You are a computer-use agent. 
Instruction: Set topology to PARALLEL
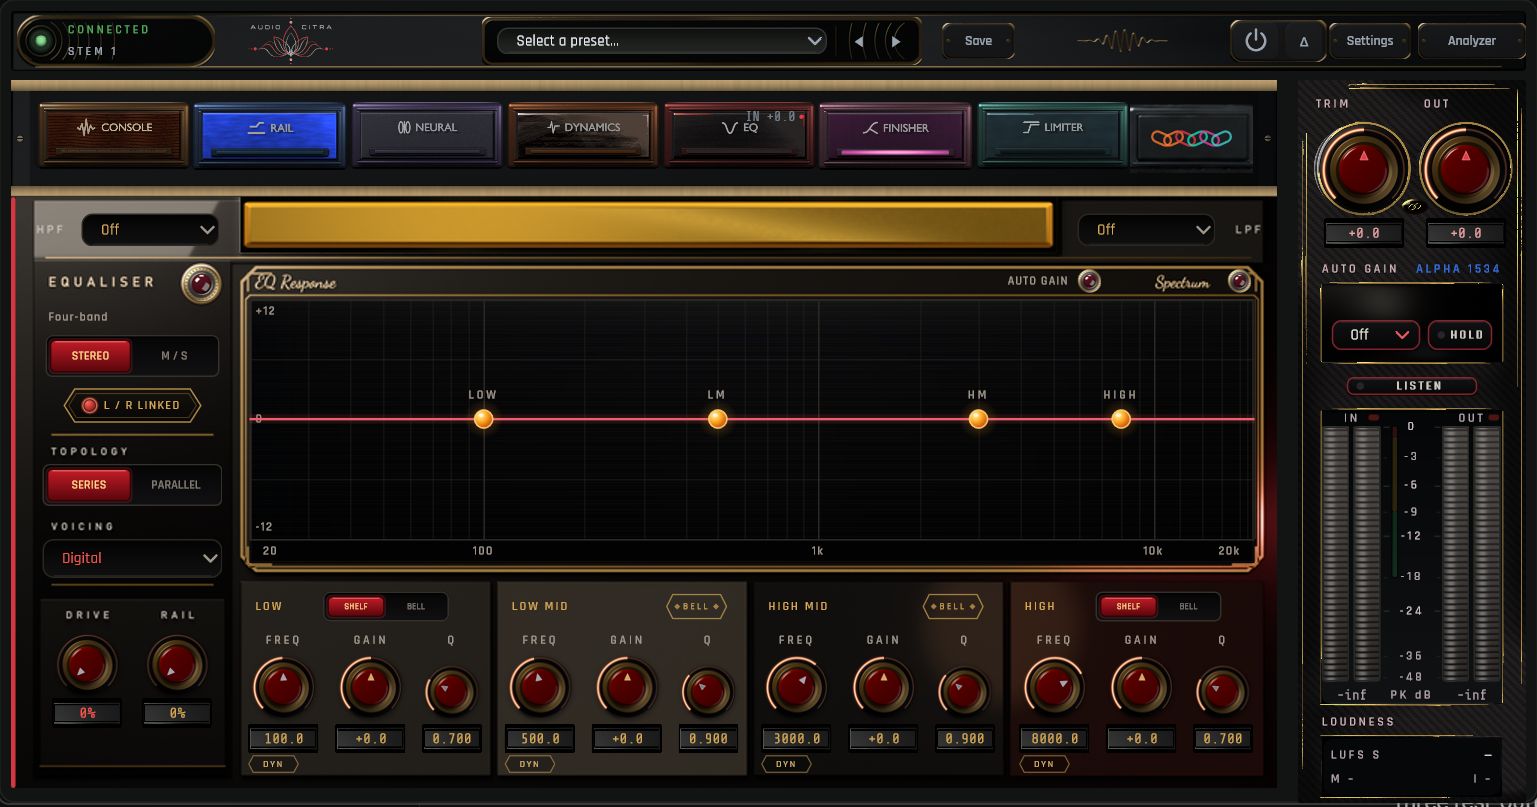pos(175,485)
